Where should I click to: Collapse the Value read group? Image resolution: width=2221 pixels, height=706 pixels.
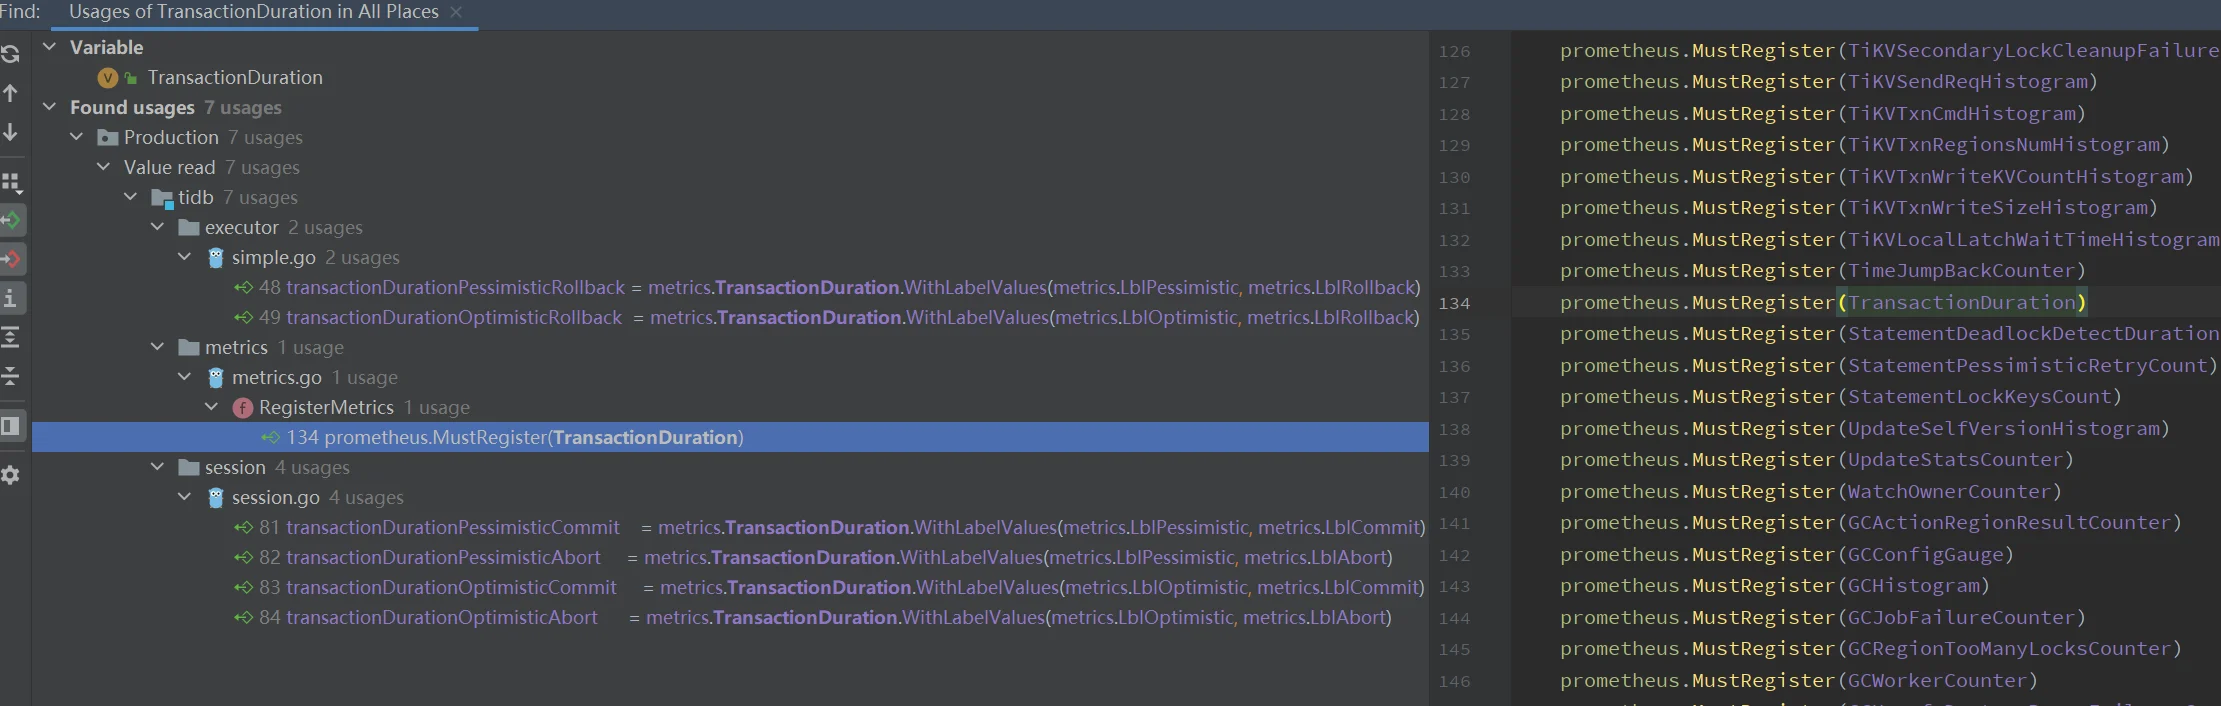103,166
